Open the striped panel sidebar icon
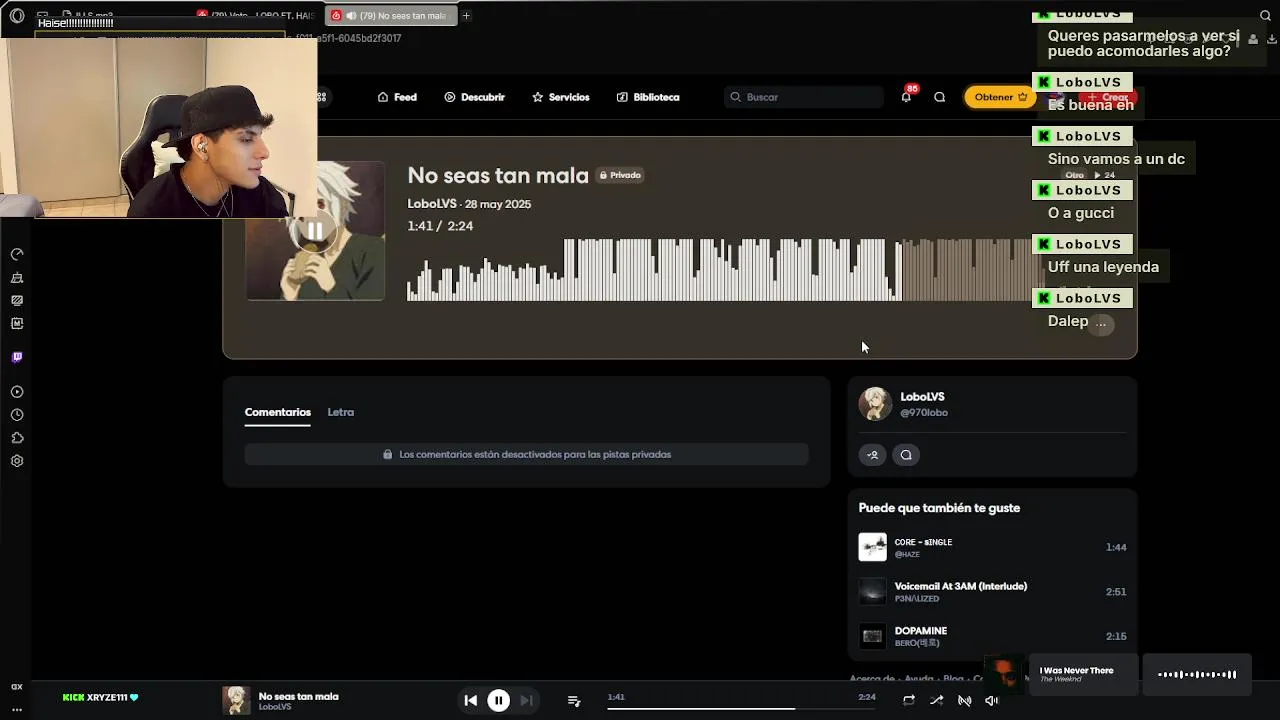 tap(17, 300)
